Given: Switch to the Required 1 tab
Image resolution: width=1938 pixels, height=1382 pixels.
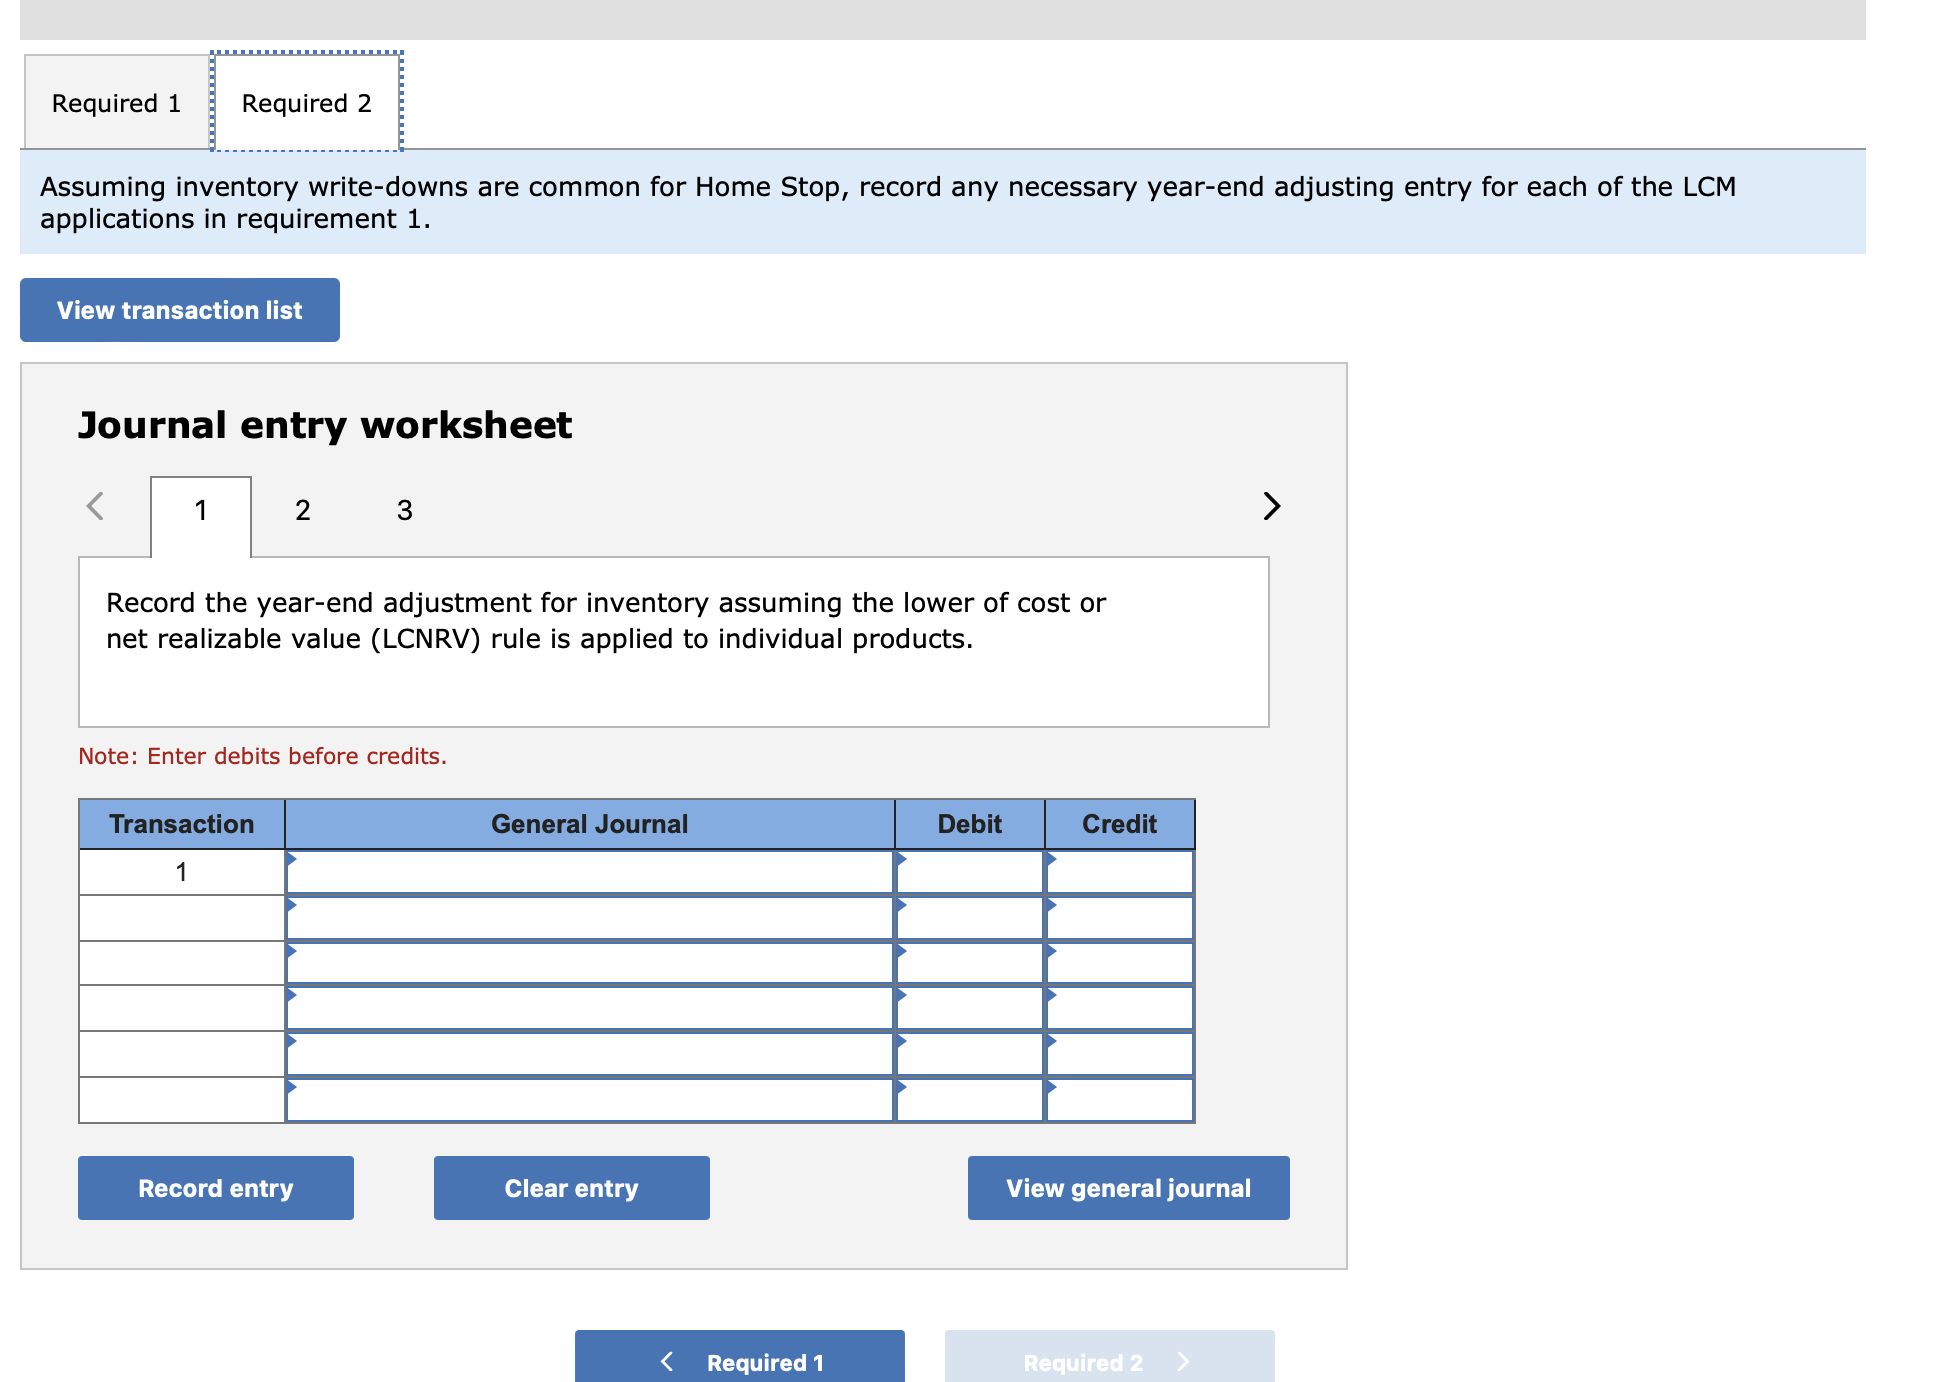Looking at the screenshot, I should click(115, 101).
